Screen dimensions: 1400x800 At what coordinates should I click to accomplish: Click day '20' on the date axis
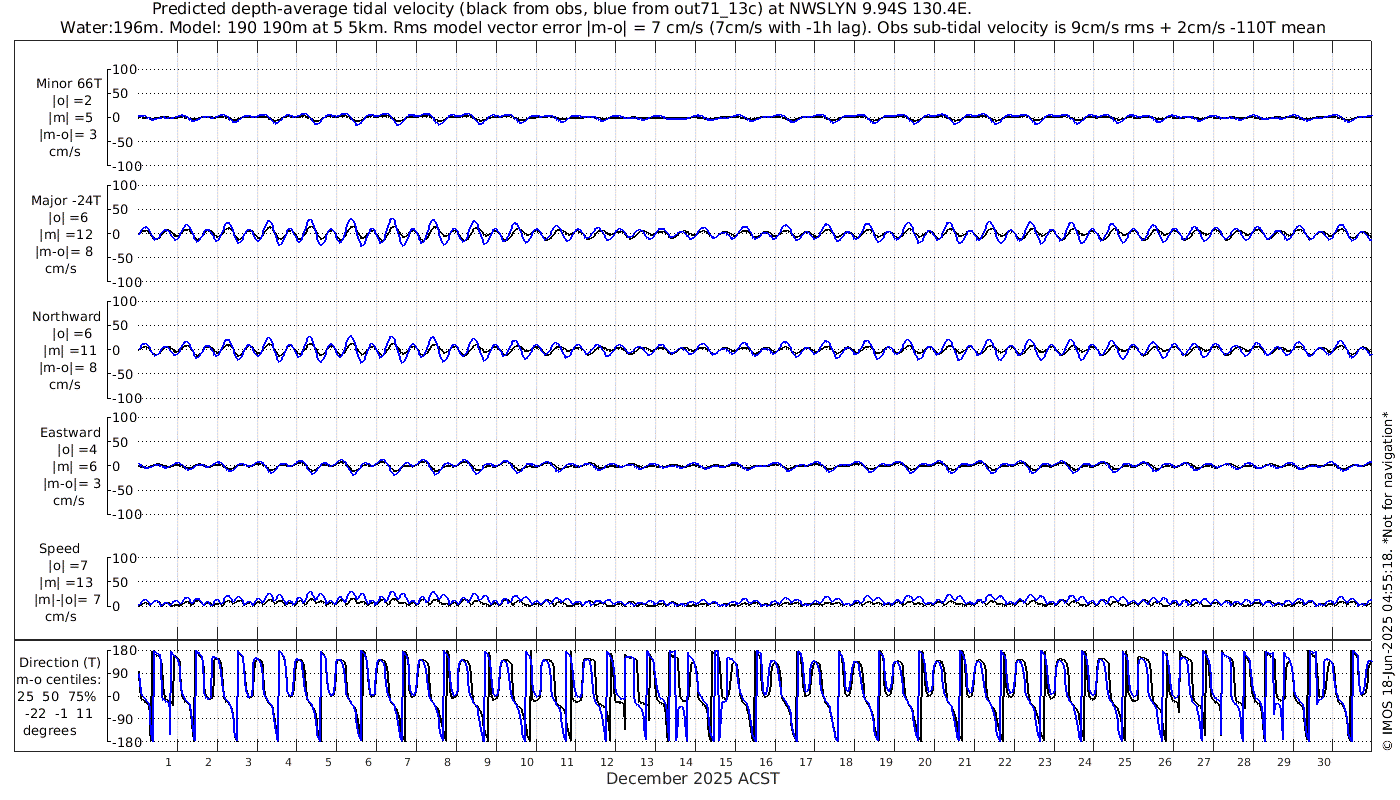pyautogui.click(x=925, y=762)
